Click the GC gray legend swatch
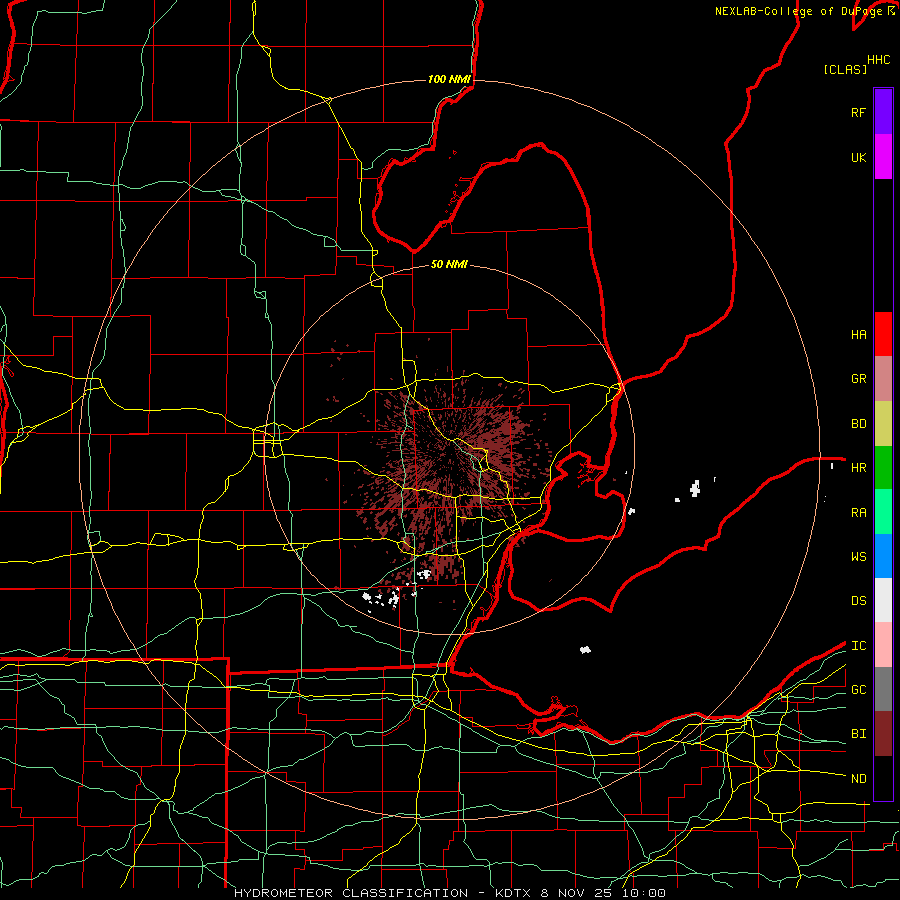 (883, 689)
